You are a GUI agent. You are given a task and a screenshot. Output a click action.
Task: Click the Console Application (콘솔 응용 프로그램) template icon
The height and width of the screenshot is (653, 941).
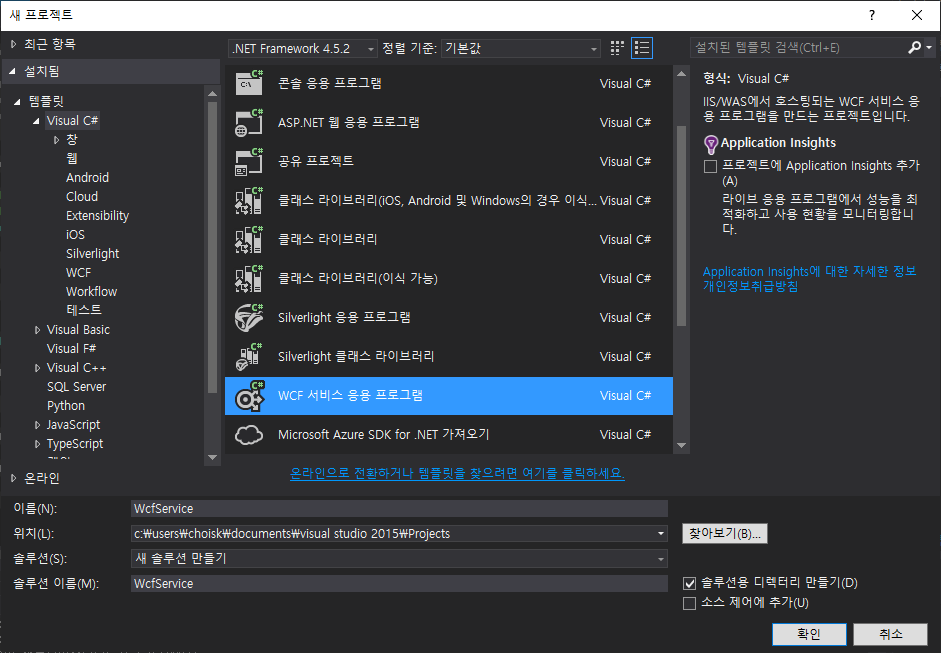click(249, 83)
